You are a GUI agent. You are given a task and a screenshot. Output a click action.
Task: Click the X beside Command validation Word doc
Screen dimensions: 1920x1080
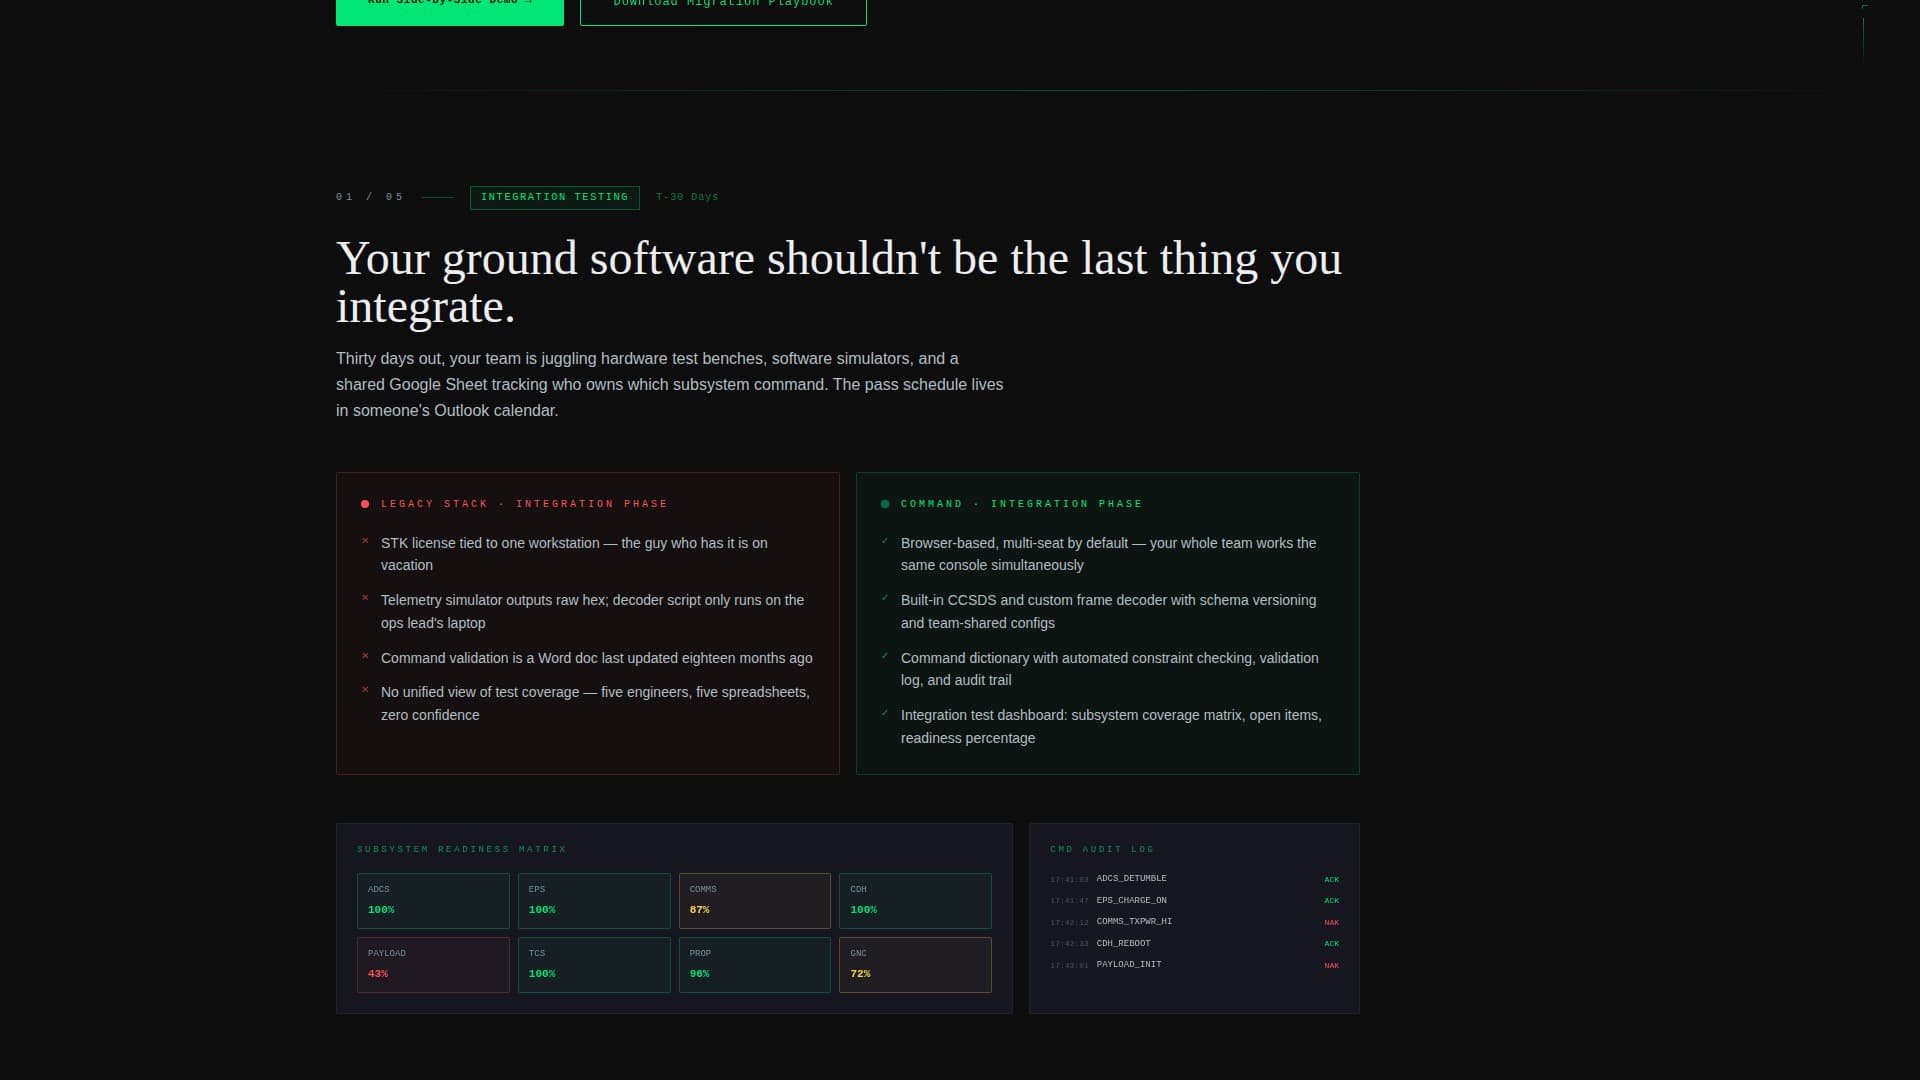tap(366, 656)
